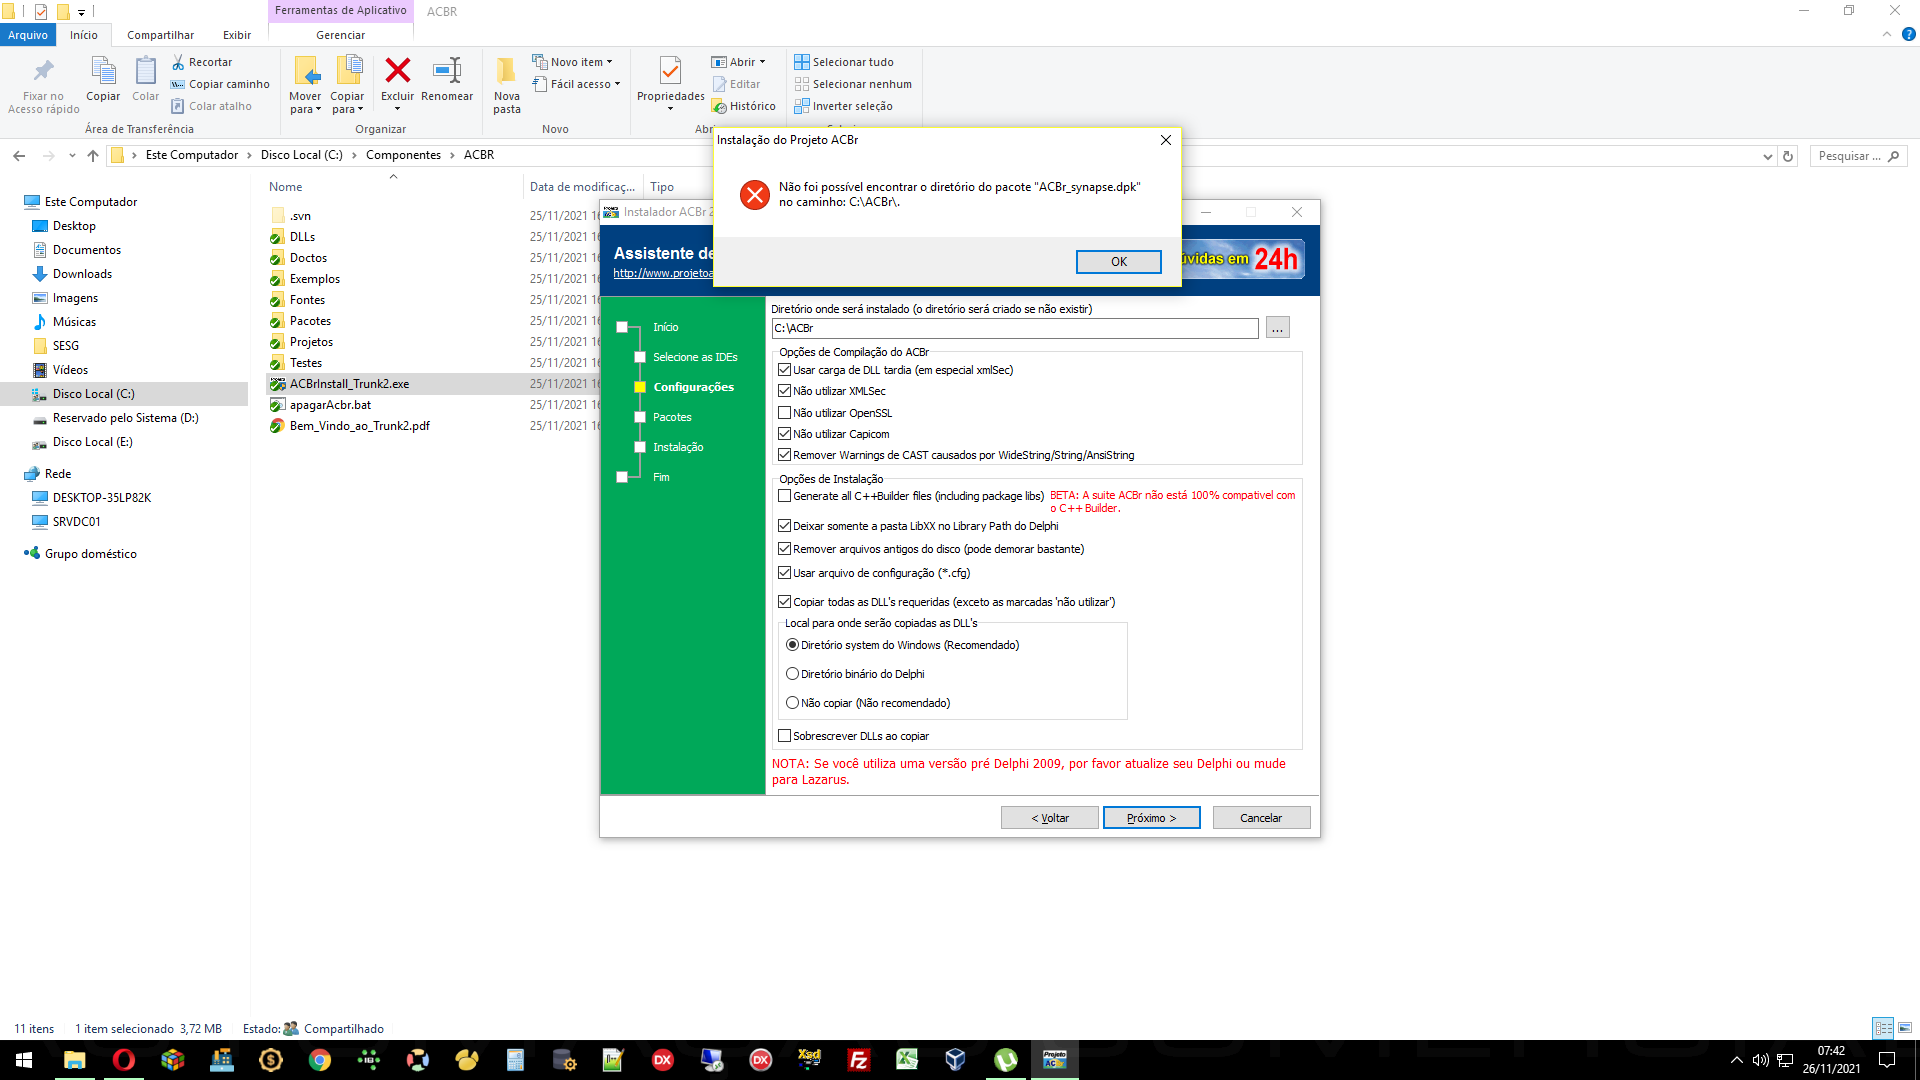Screen dimensions: 1920x1080
Task: Switch to the Gerenciar ribbon tab
Action: [x=340, y=35]
